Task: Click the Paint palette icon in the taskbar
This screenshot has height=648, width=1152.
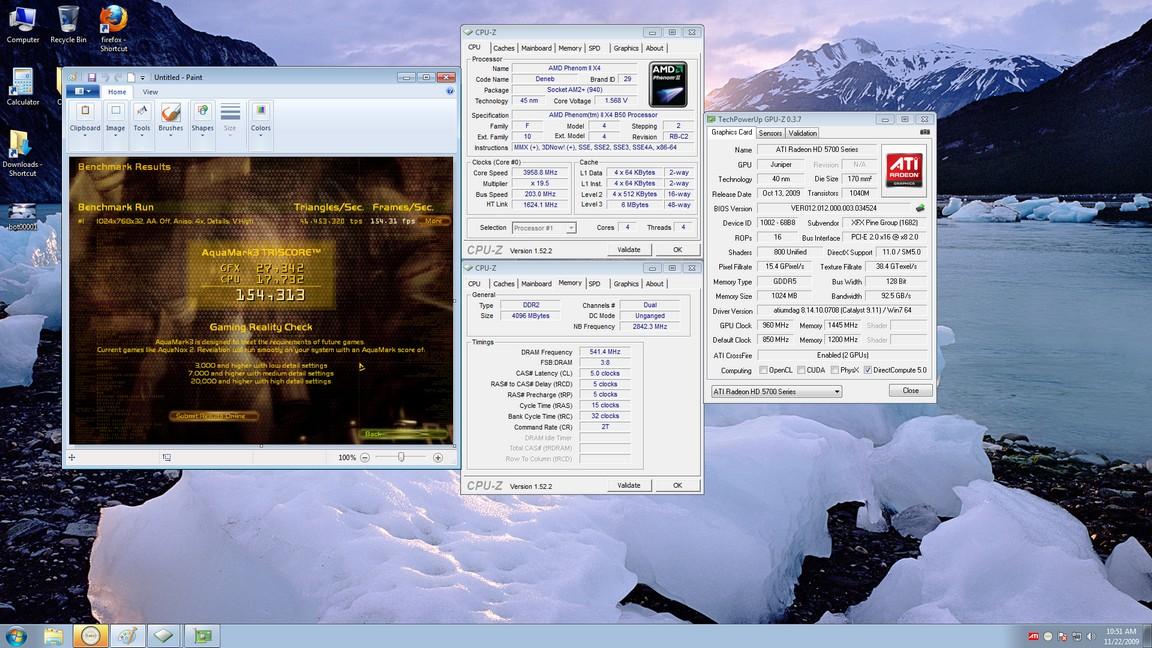Action: coord(127,636)
